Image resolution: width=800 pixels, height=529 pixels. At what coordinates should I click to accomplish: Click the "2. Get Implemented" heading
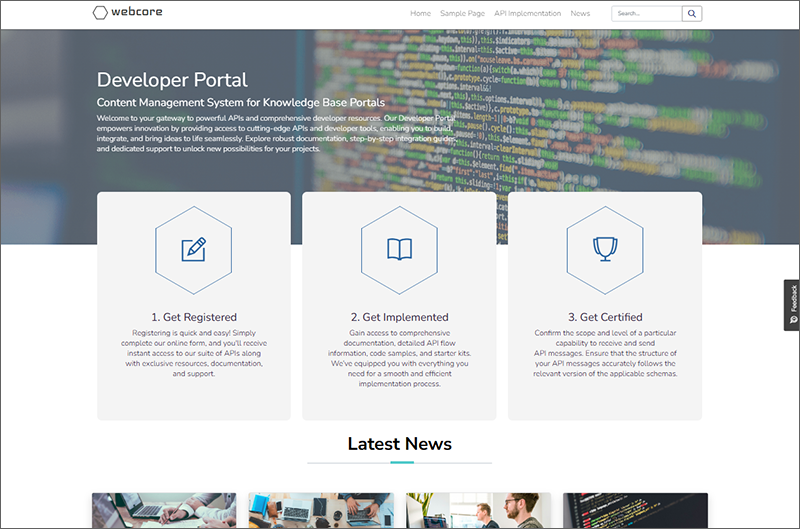click(399, 317)
